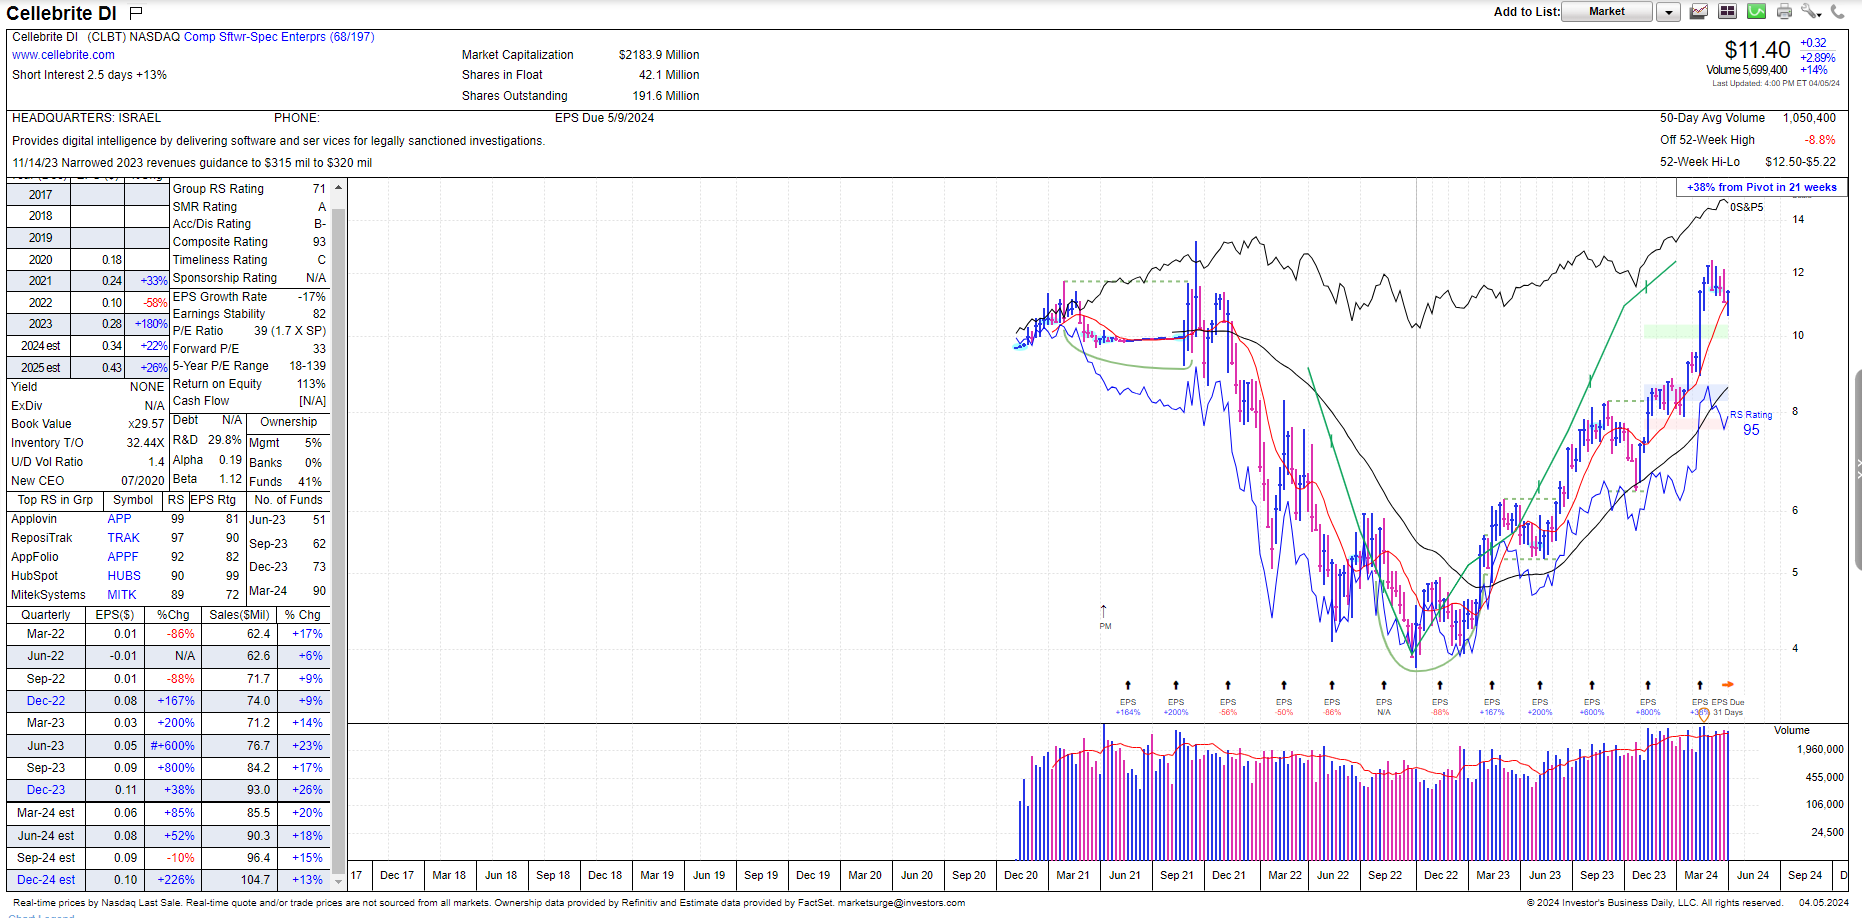Open the HUBS symbol link for HubSpot
Viewport: 1862px width, 918px height.
pos(124,576)
